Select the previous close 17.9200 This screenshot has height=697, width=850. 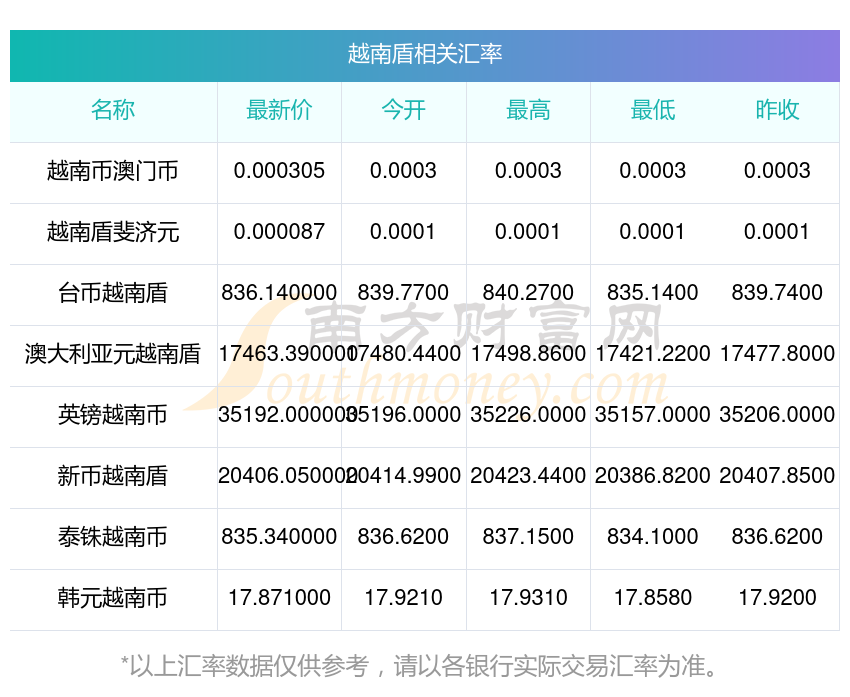click(x=777, y=598)
